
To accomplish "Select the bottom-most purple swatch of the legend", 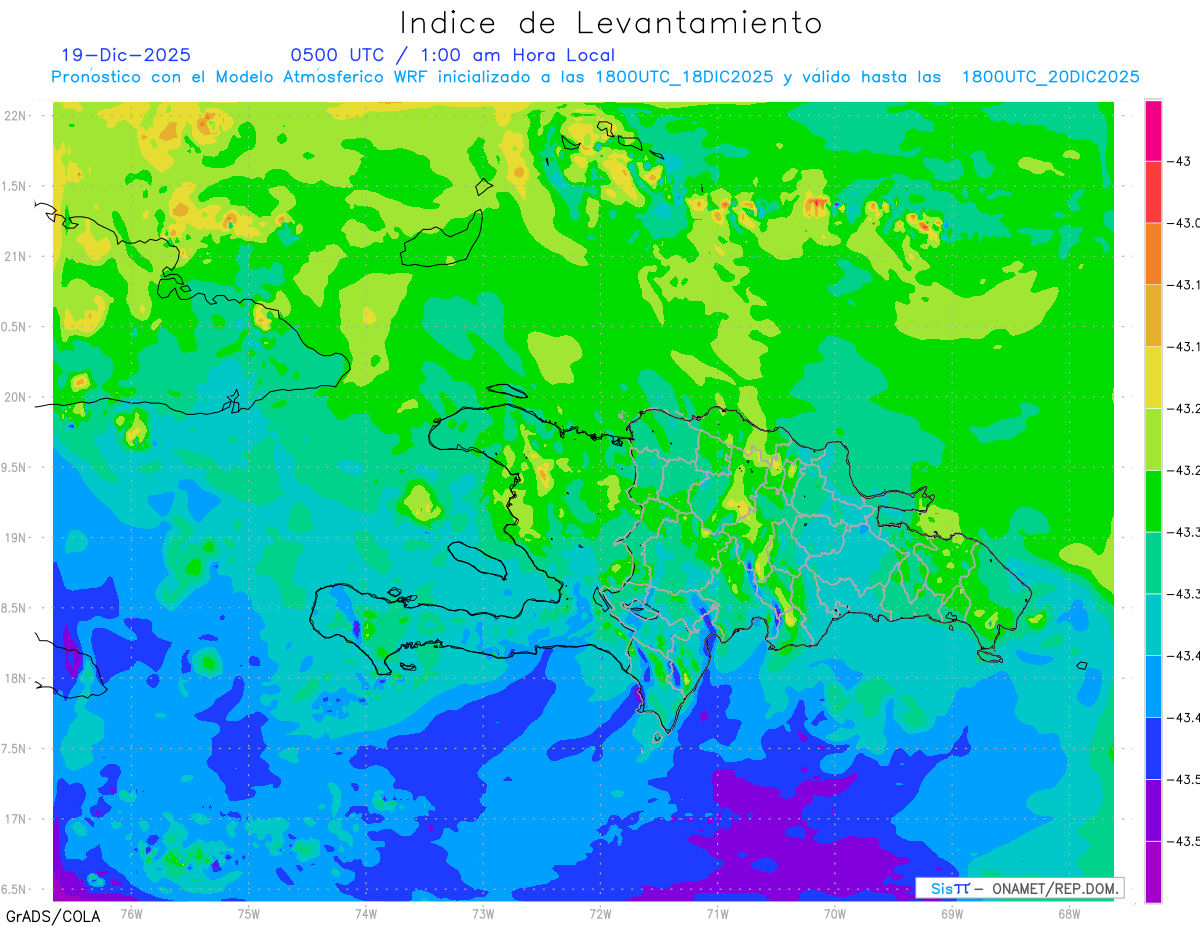I will [1153, 871].
